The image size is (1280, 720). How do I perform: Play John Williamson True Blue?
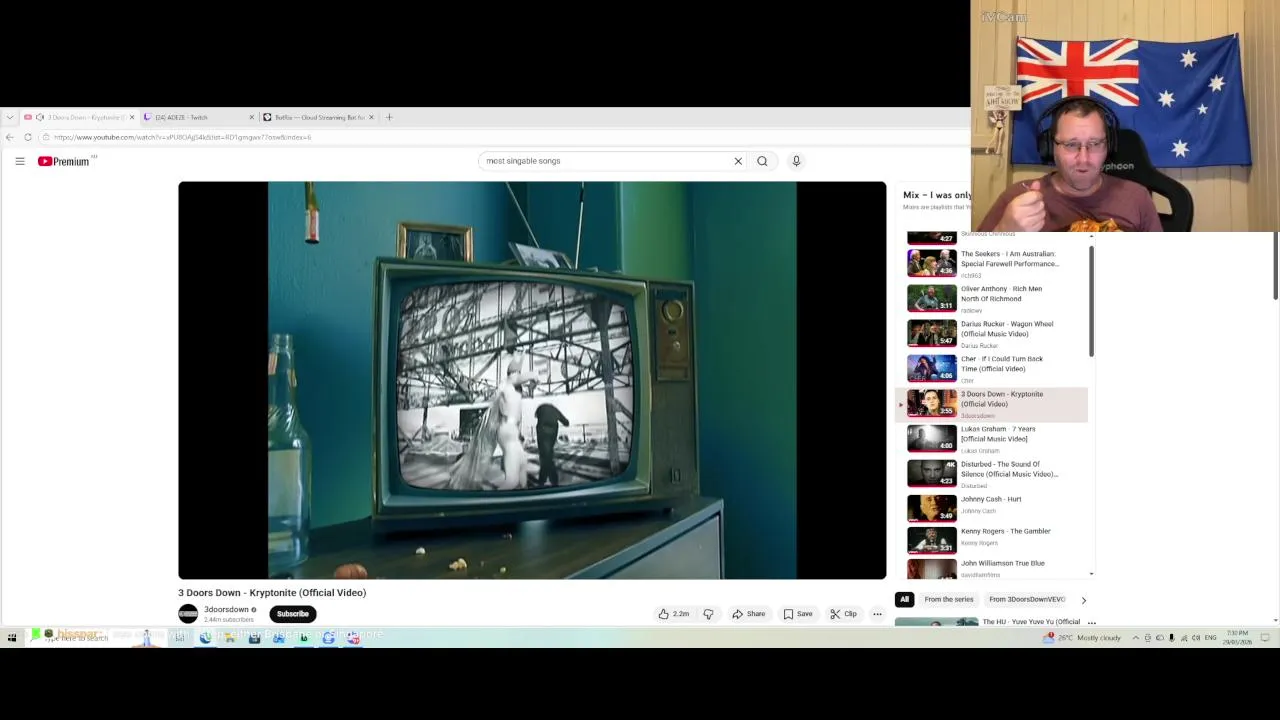point(992,568)
